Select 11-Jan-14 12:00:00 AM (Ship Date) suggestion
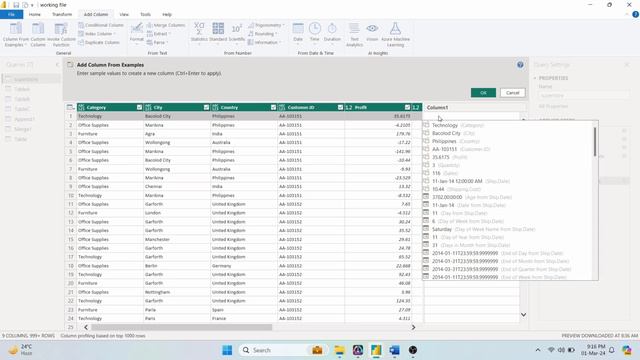Viewport: 640px width, 360px height. 508,181
